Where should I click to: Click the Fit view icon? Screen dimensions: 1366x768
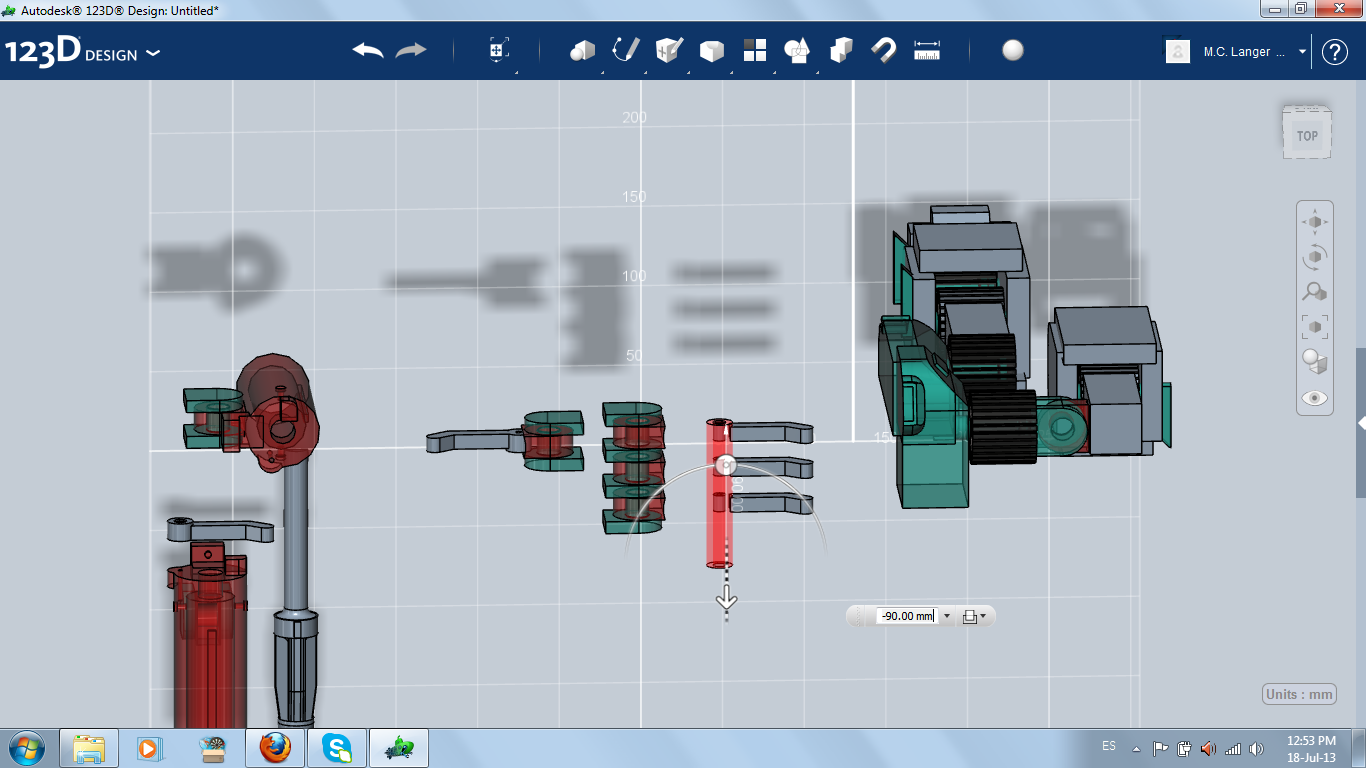tap(1315, 326)
